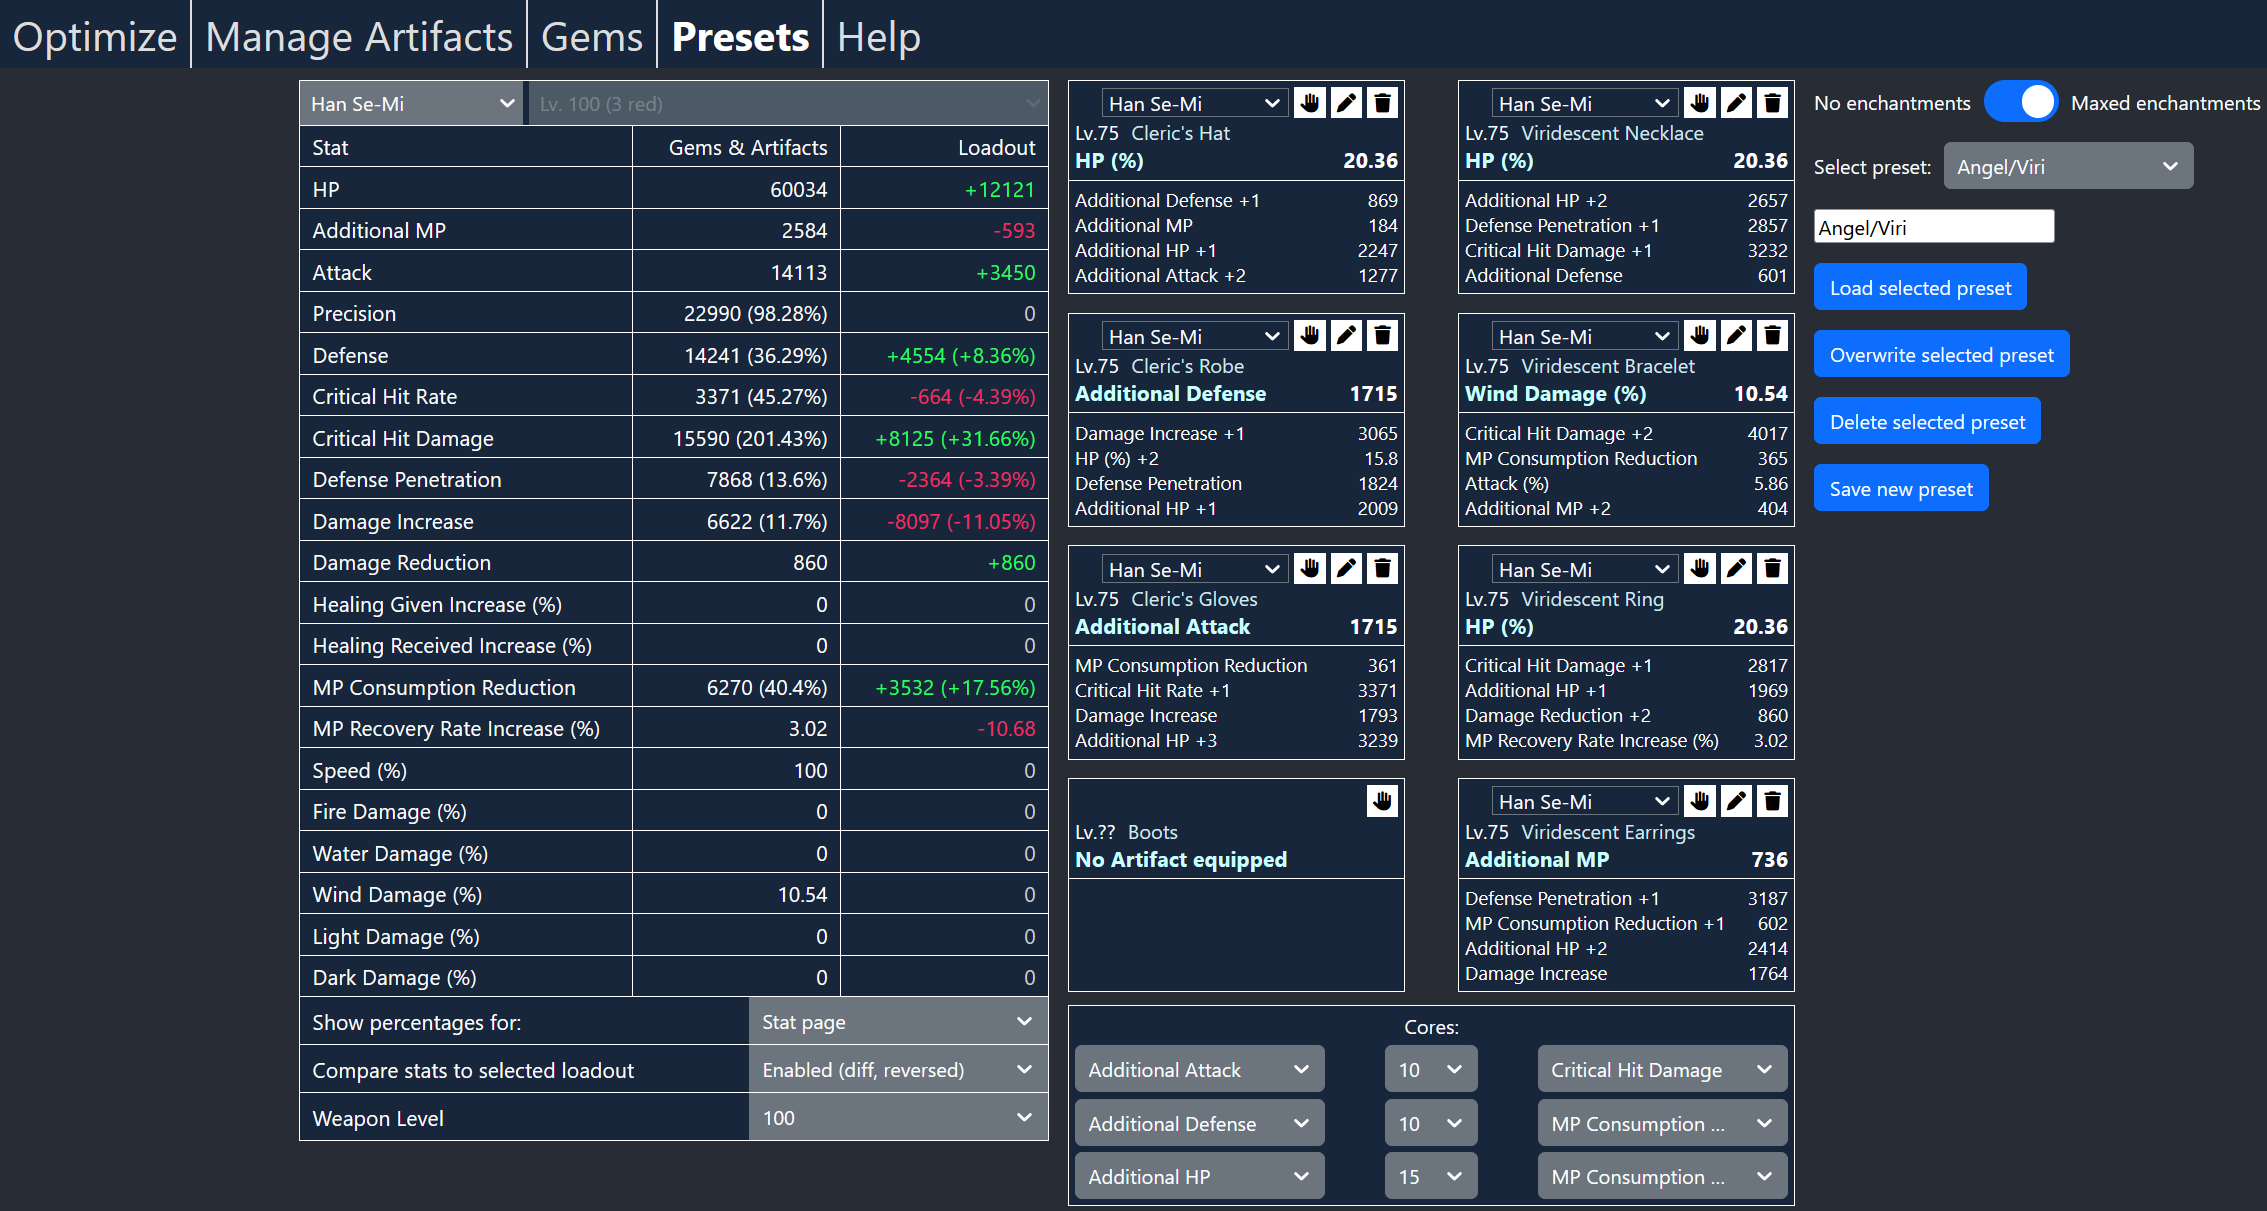Change the Weapon Level dropdown

tap(897, 1117)
